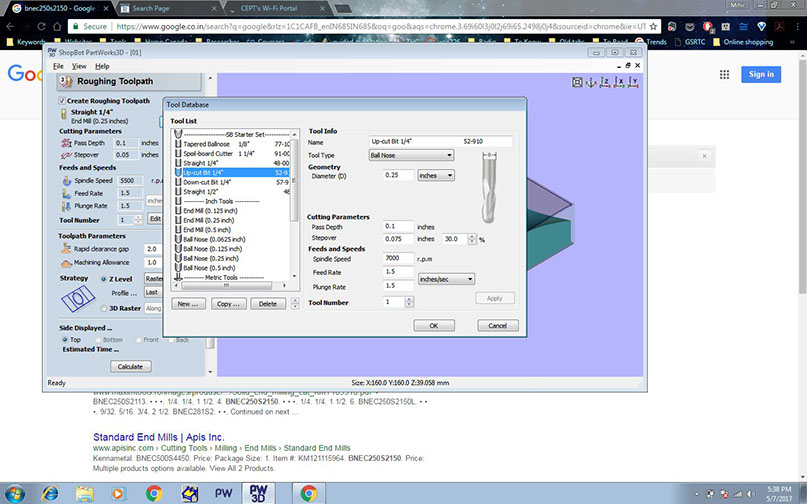Click Tool Database Spindle Speed 7000 field
Image resolution: width=807 pixels, height=504 pixels.
click(398, 258)
